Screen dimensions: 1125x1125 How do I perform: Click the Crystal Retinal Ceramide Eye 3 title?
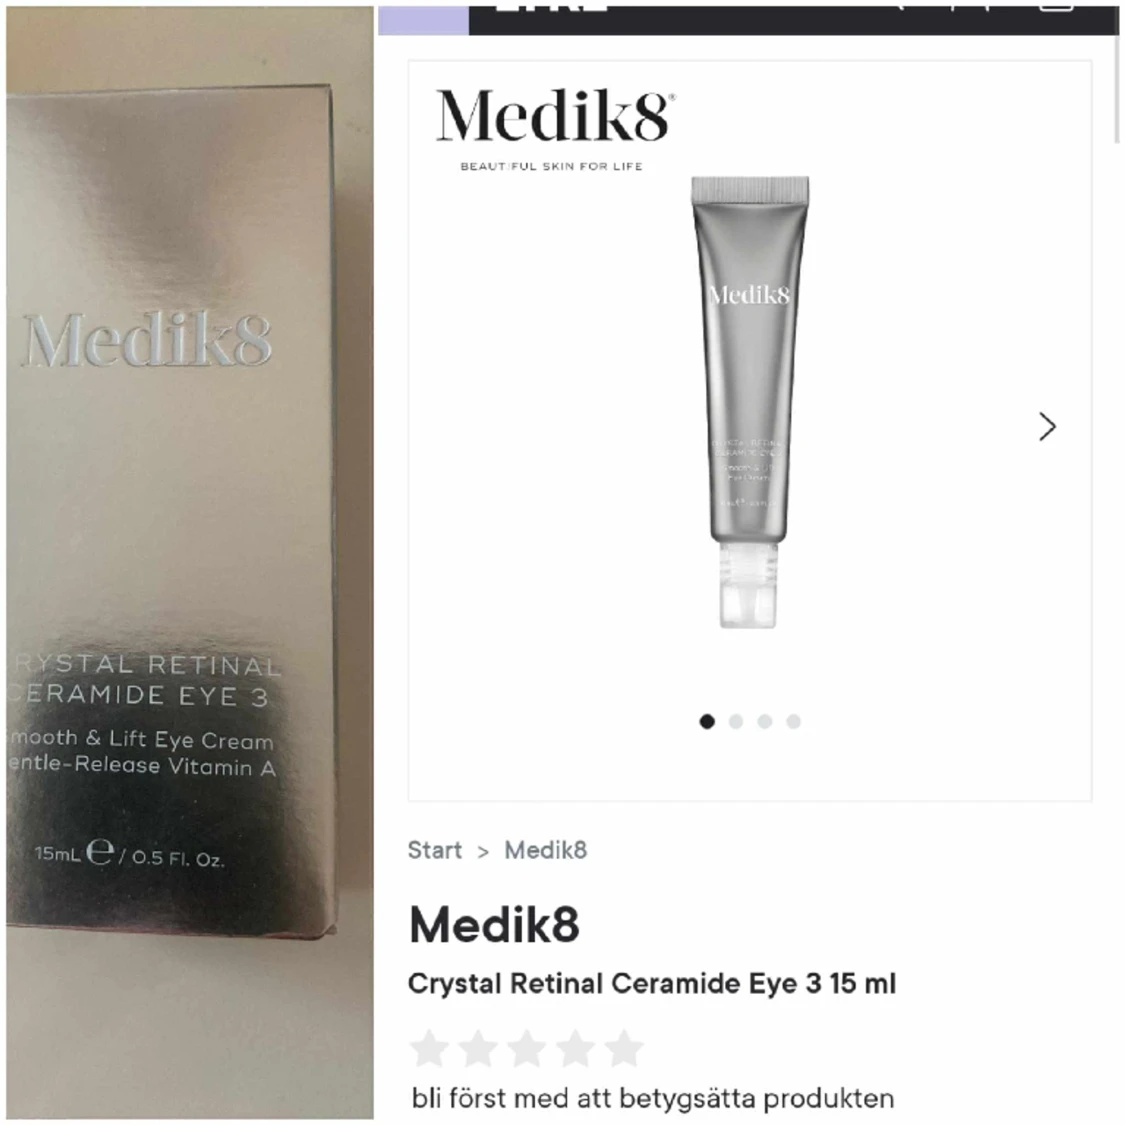pyautogui.click(x=651, y=984)
